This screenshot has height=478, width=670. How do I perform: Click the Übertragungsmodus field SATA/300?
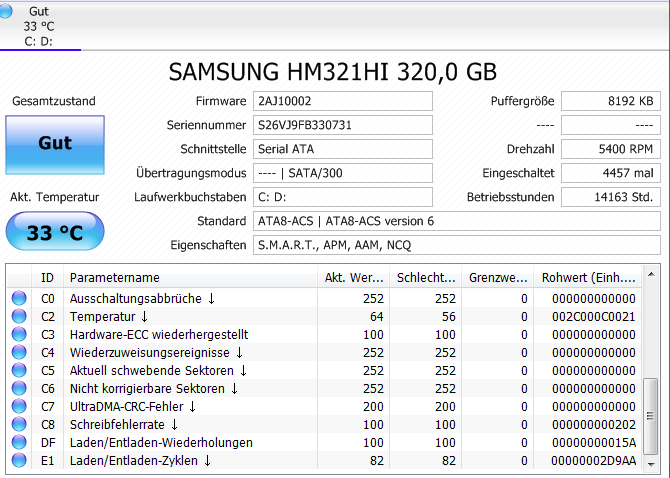coord(343,173)
